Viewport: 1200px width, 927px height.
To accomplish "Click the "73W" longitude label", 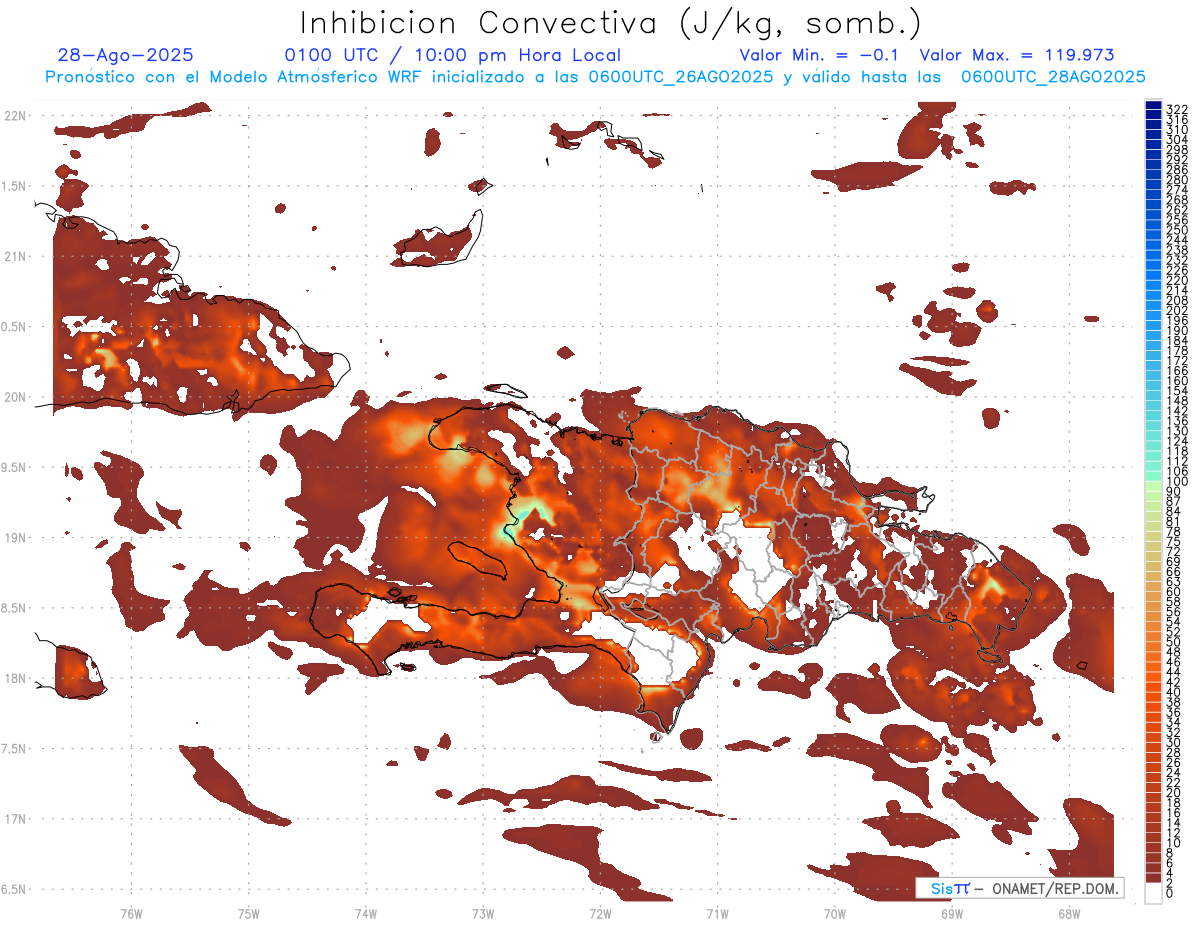I will (x=483, y=913).
